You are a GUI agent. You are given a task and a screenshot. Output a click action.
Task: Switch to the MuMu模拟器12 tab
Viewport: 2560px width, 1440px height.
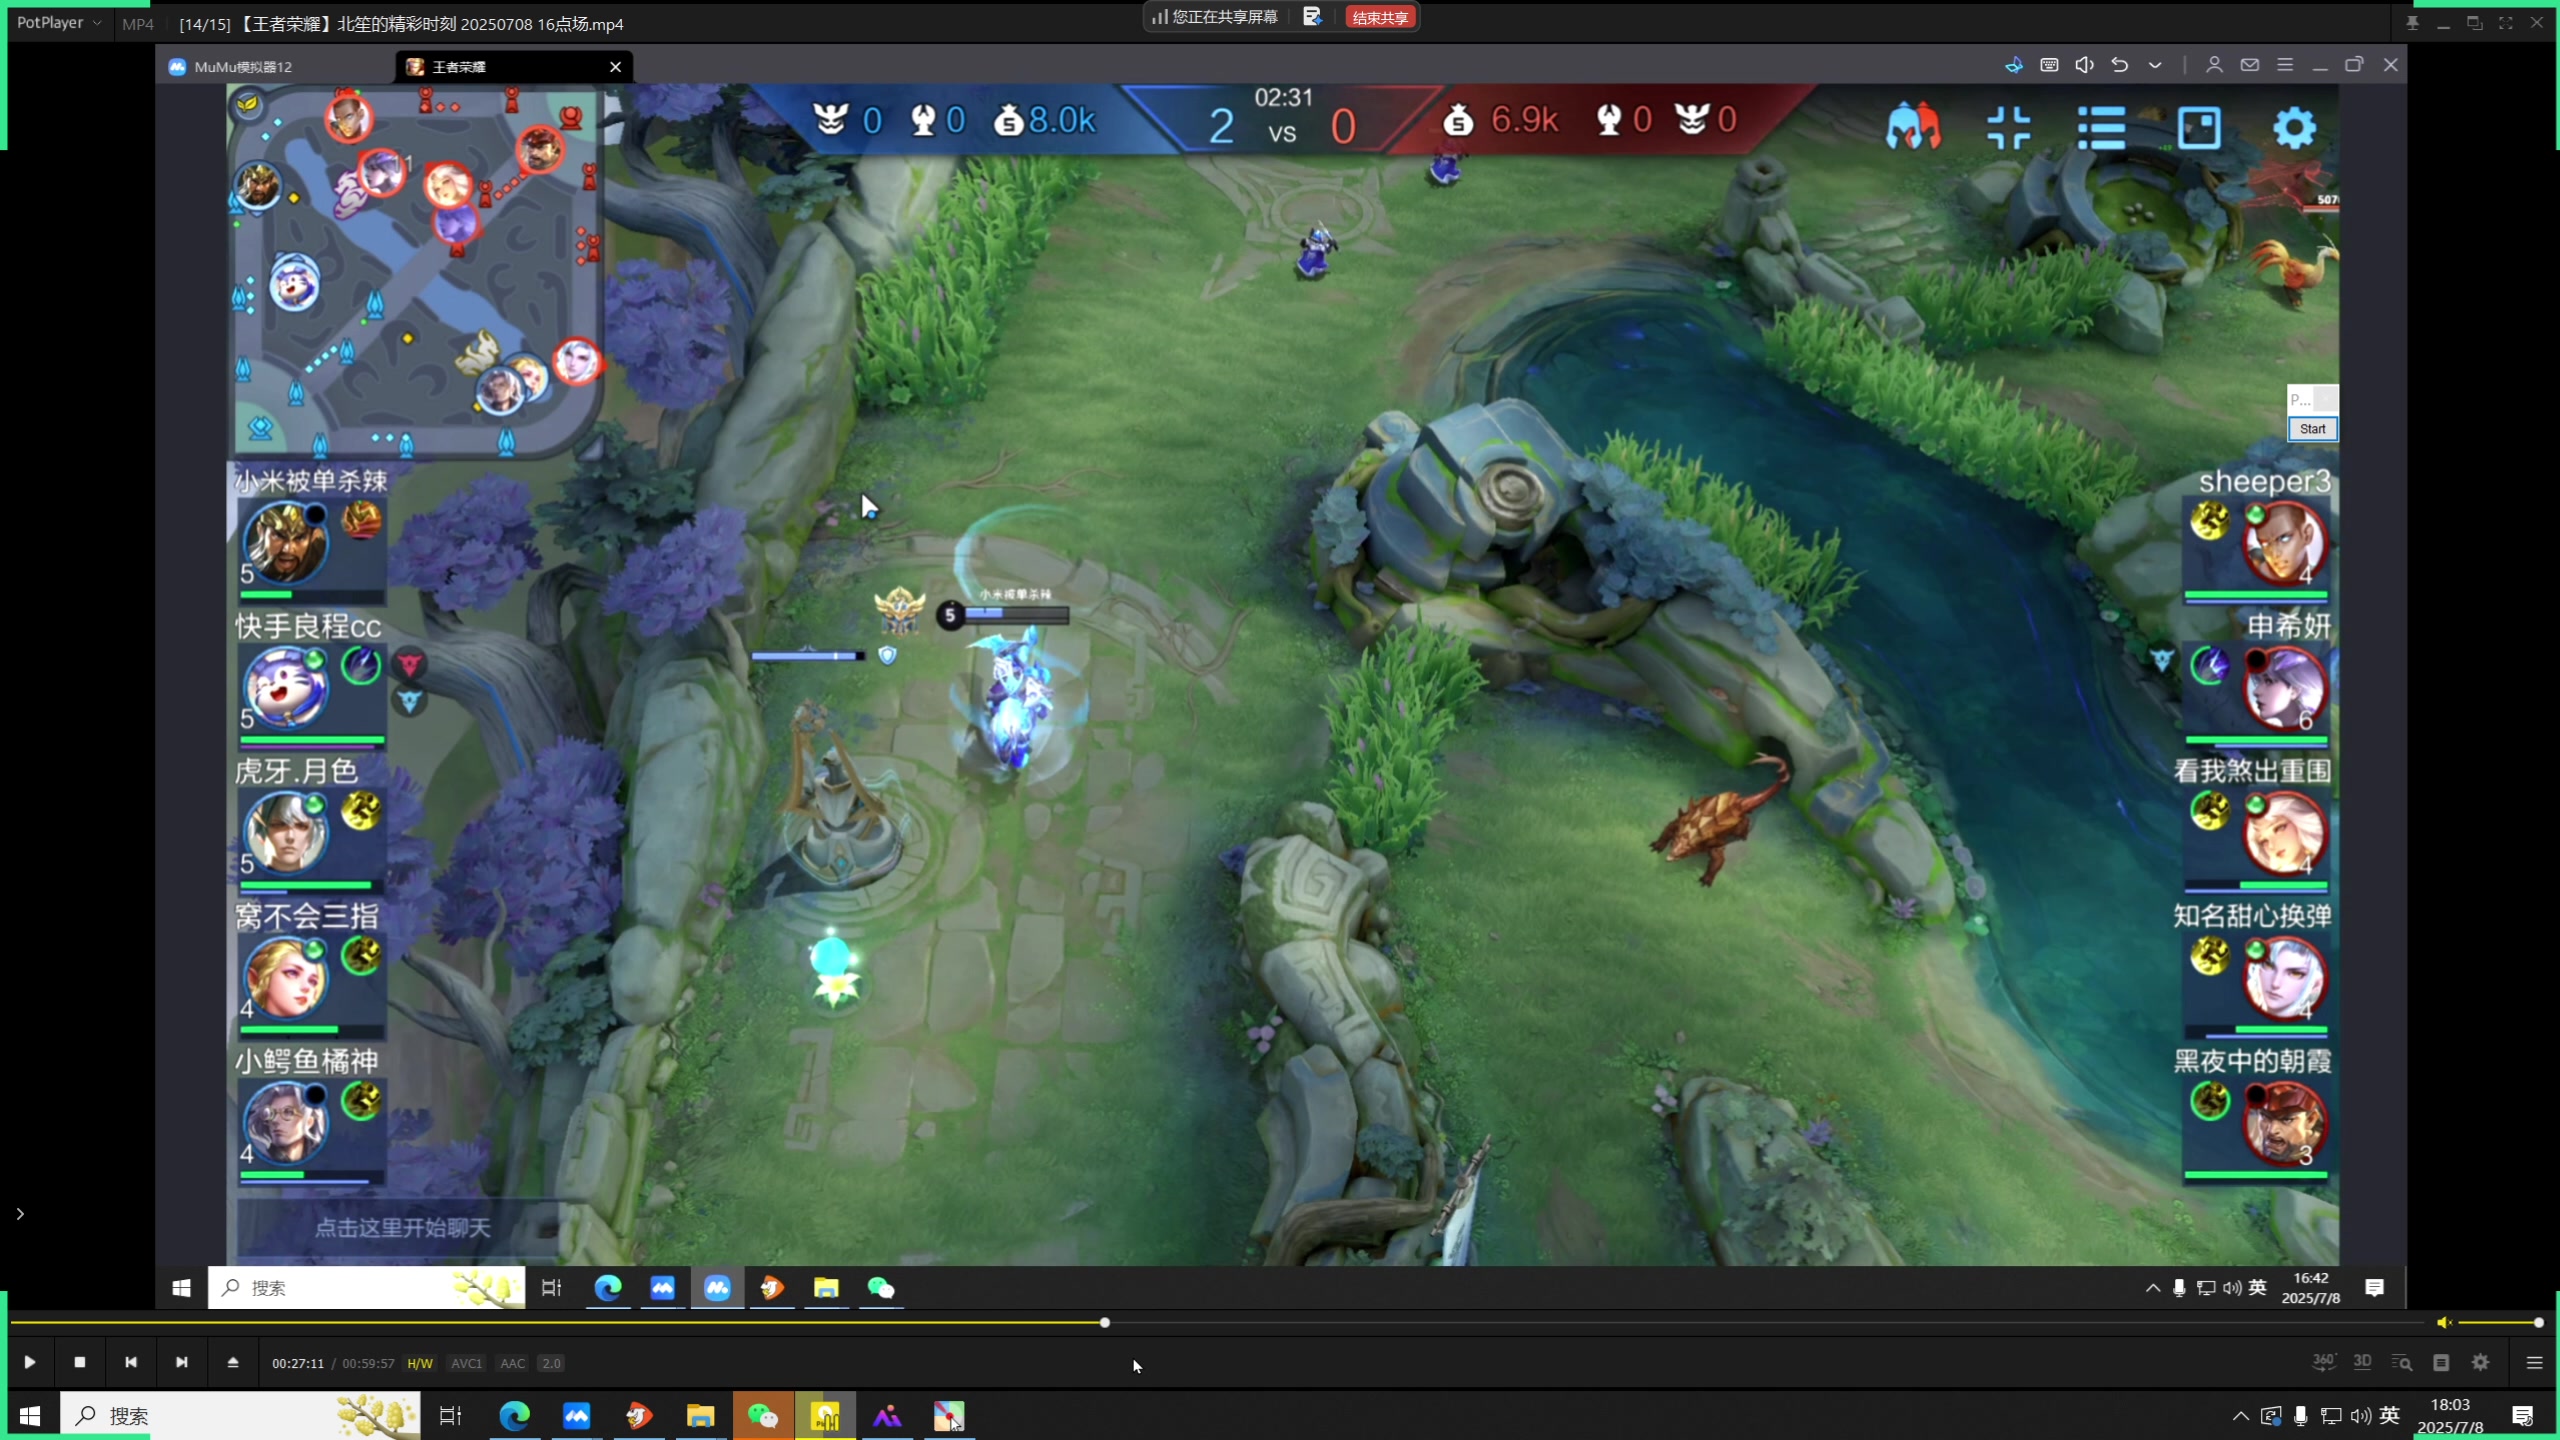pyautogui.click(x=275, y=67)
